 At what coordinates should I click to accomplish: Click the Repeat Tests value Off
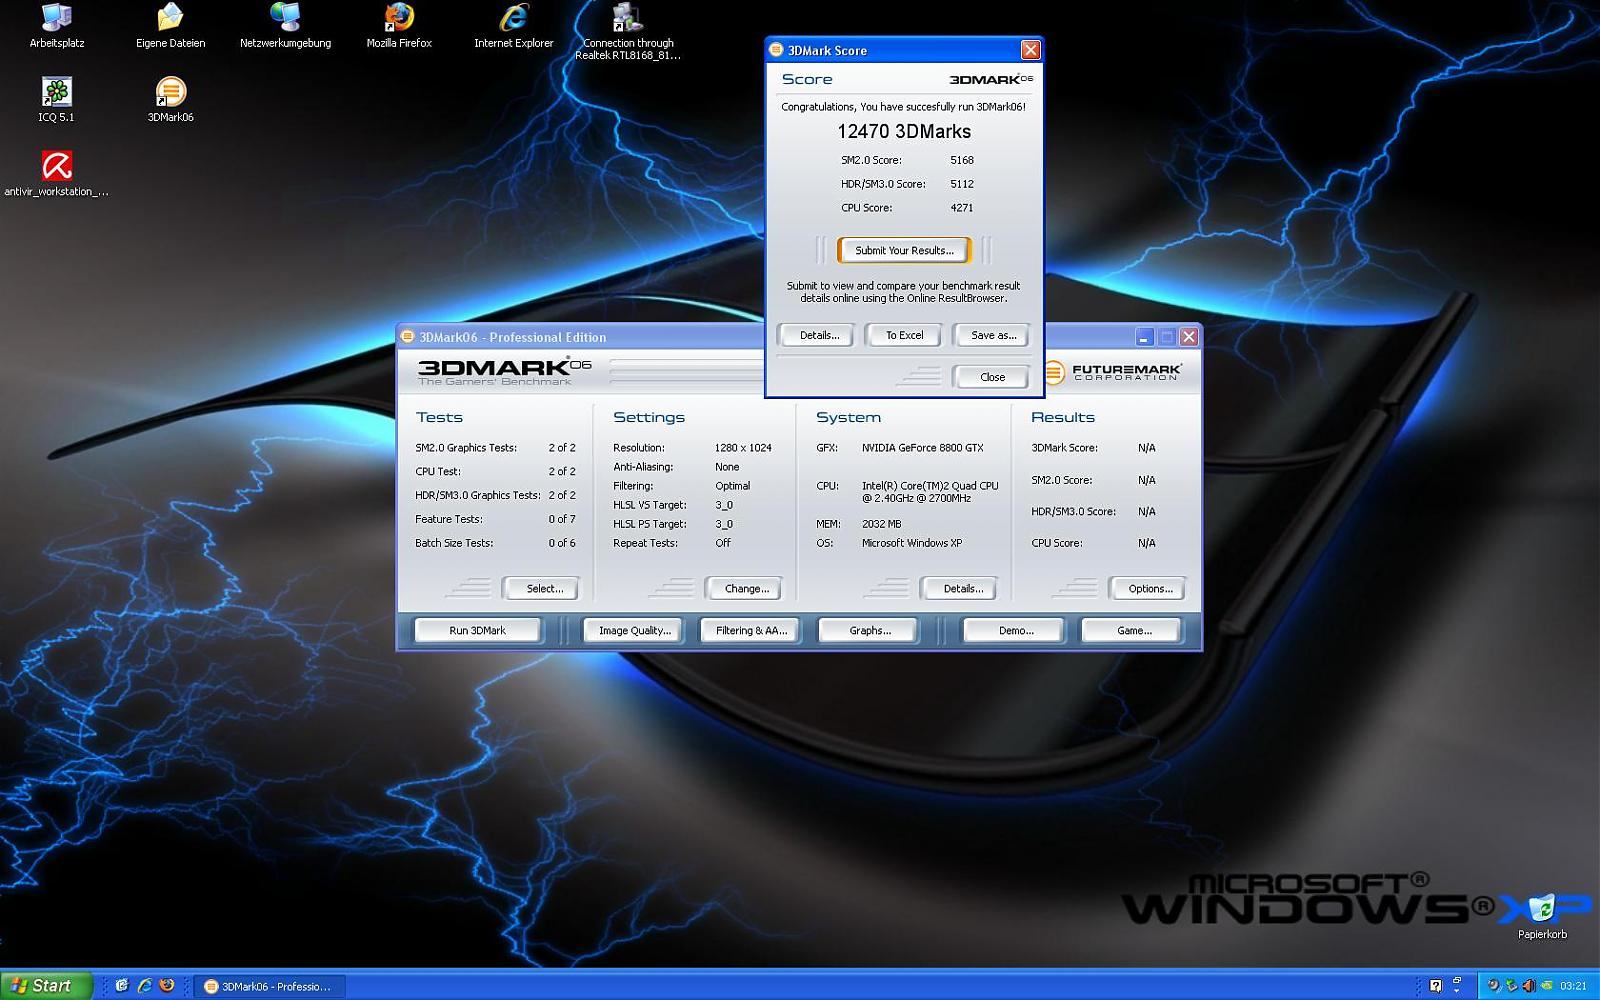tap(723, 543)
